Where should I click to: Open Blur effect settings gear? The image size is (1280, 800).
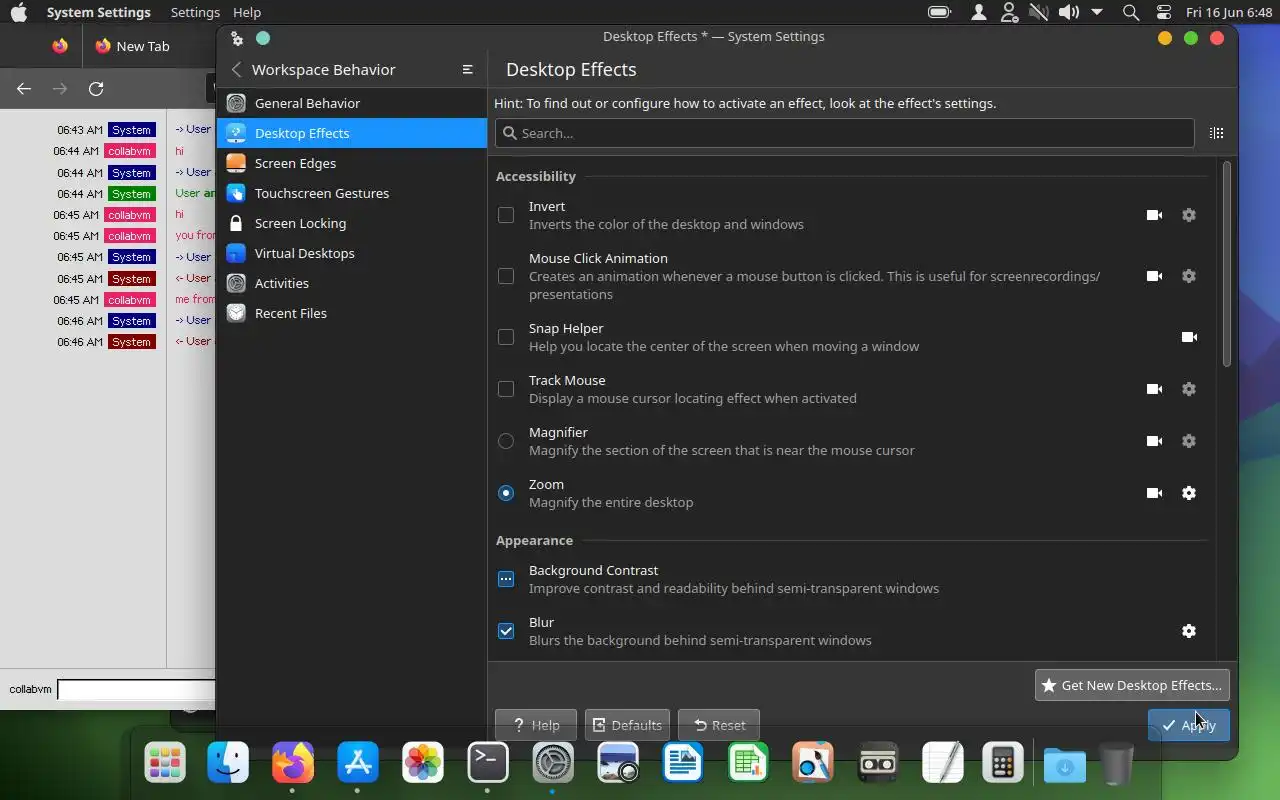1189,631
